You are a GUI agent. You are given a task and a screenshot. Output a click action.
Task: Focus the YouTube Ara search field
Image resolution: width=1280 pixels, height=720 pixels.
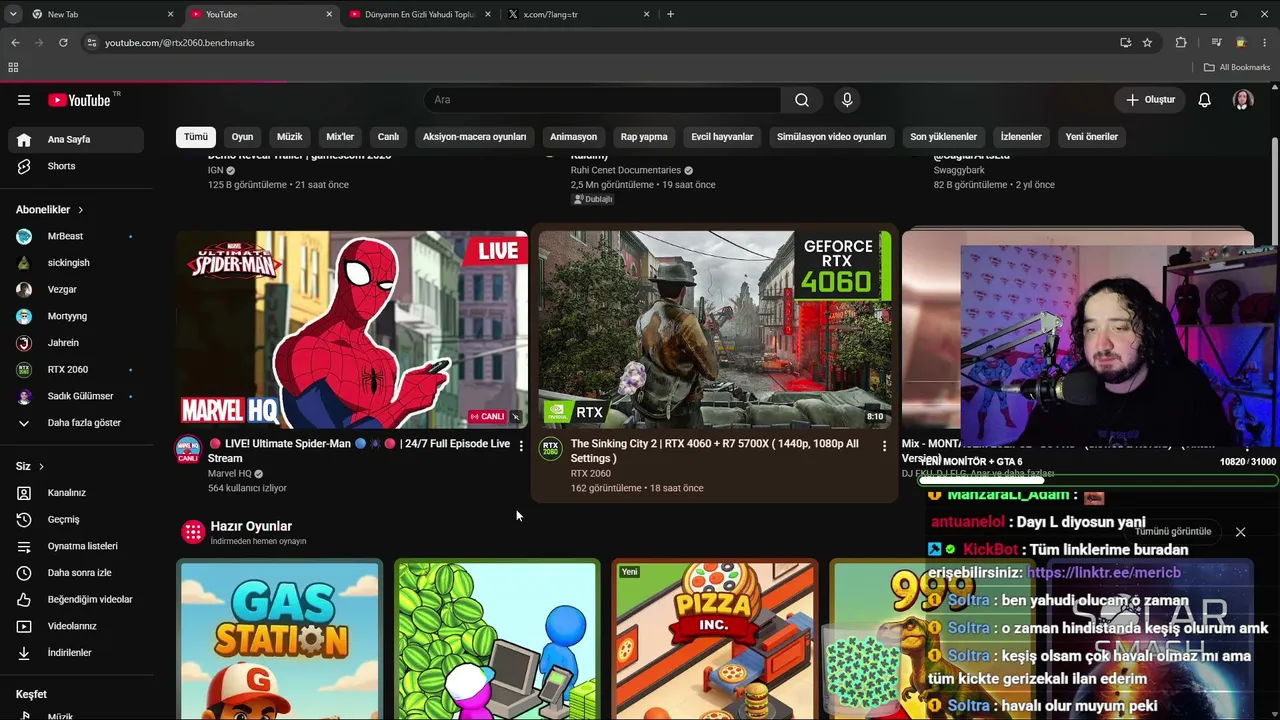[x=603, y=100]
